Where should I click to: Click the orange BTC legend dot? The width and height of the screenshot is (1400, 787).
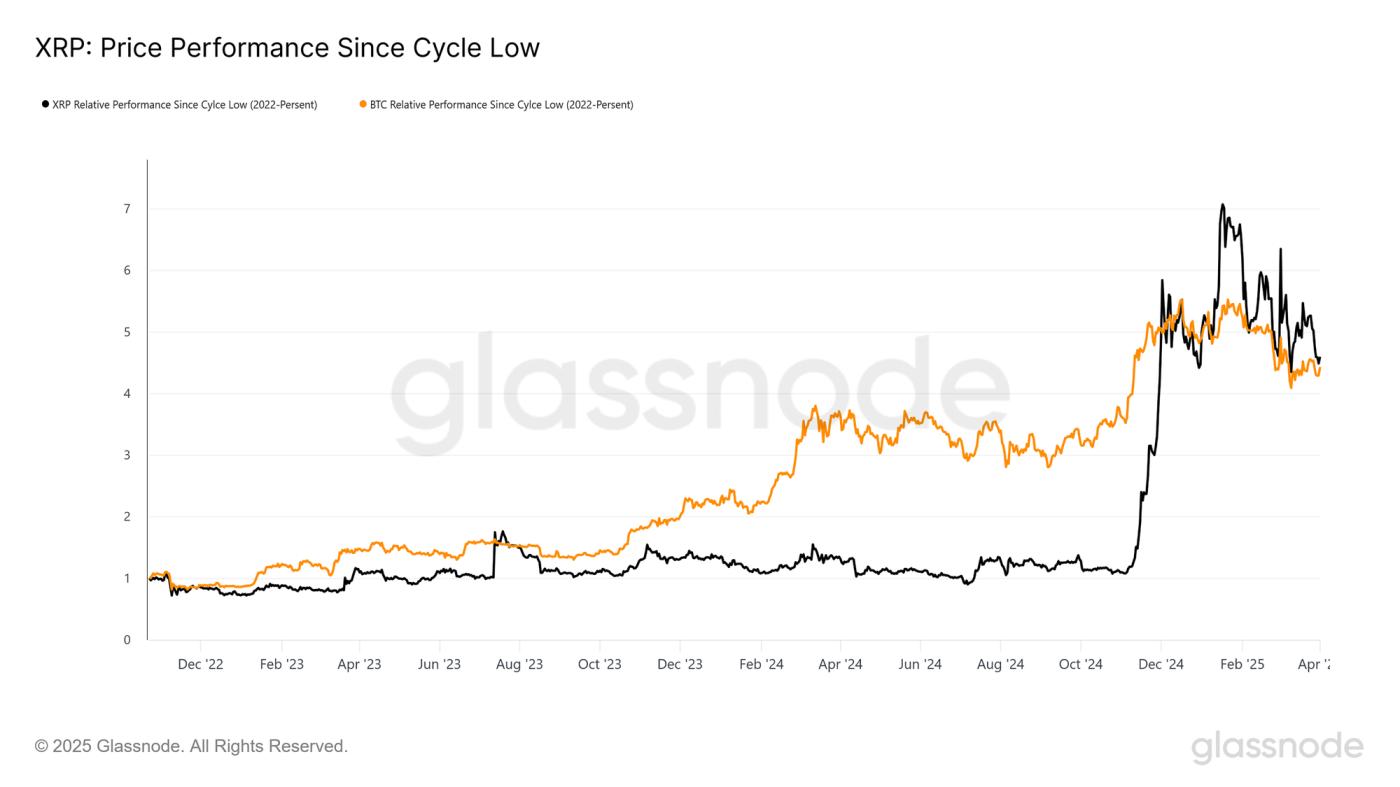click(x=363, y=104)
